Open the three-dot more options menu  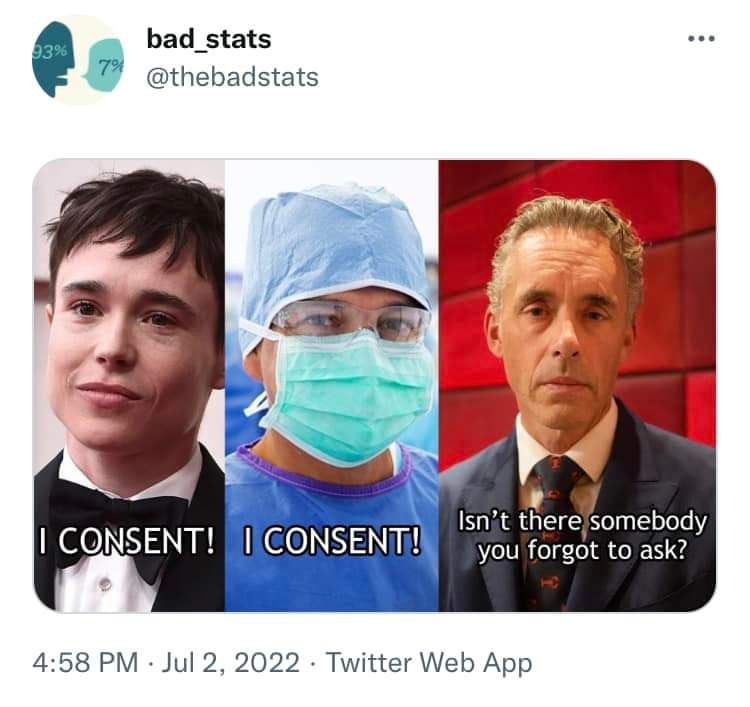pos(701,38)
